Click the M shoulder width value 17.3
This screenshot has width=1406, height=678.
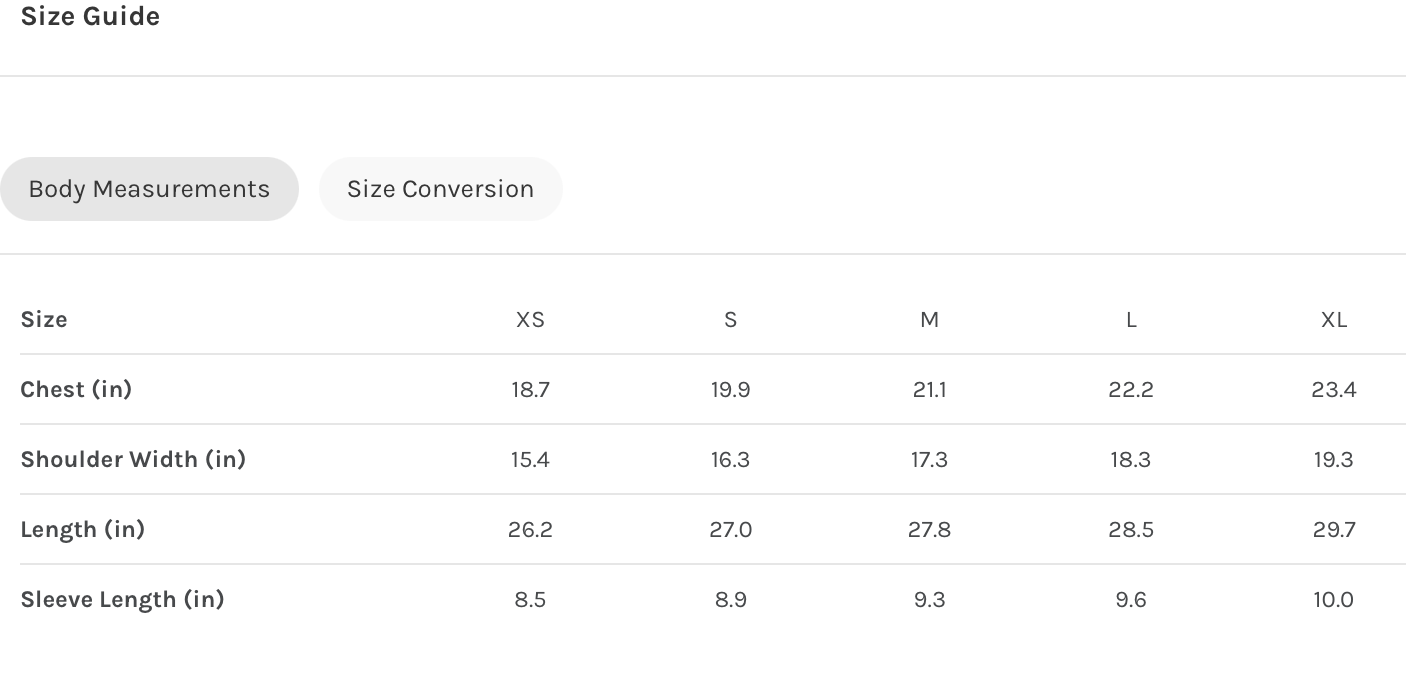tap(929, 460)
